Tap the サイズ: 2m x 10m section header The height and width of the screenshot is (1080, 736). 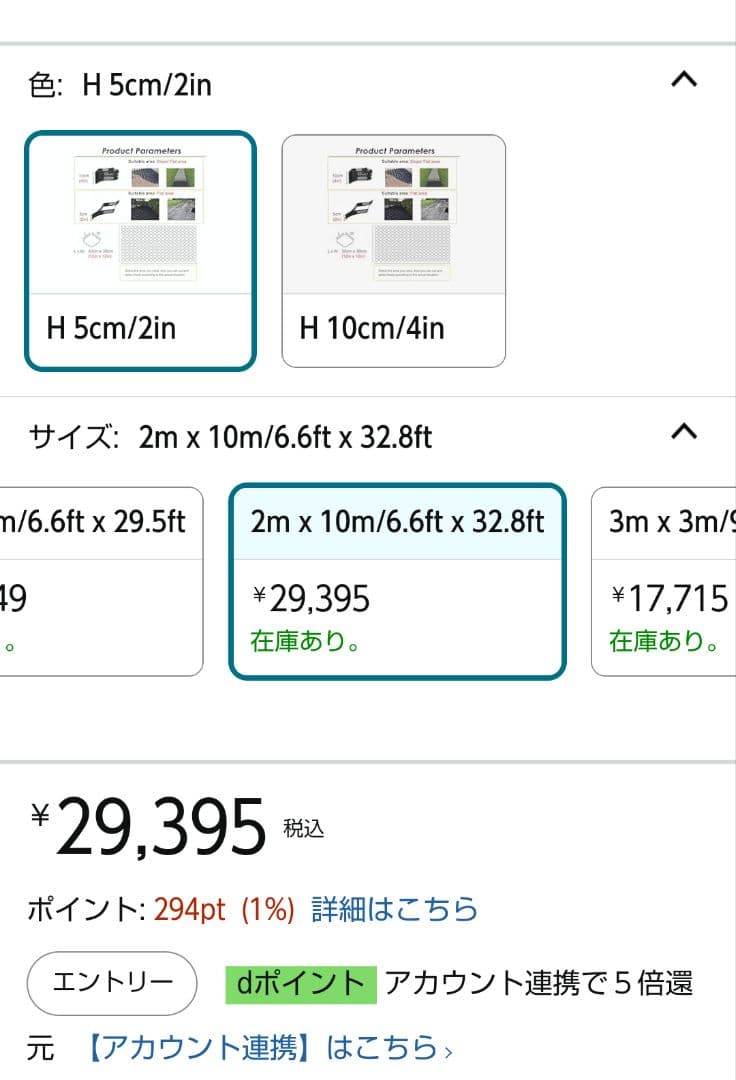pyautogui.click(x=231, y=437)
